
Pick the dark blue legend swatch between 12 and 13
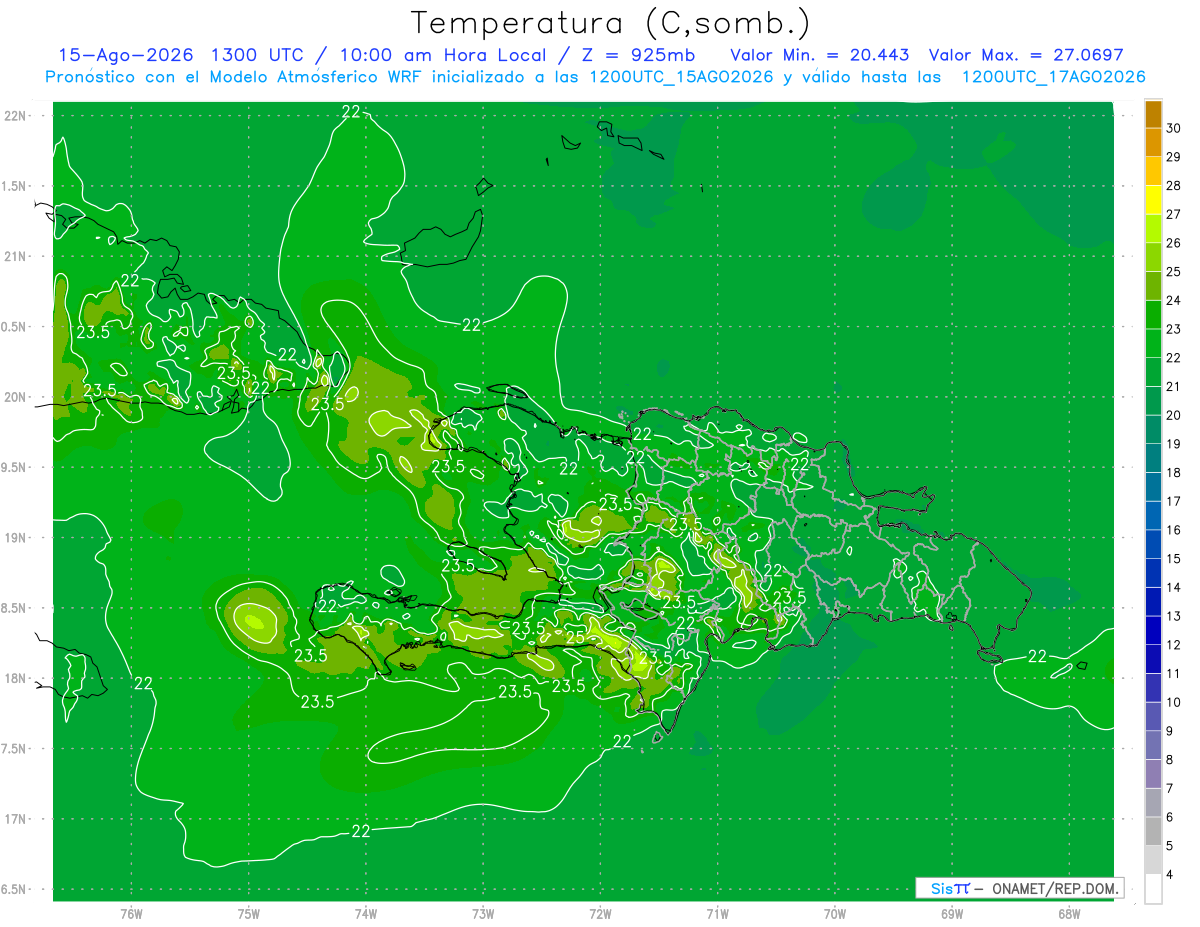coord(1154,630)
